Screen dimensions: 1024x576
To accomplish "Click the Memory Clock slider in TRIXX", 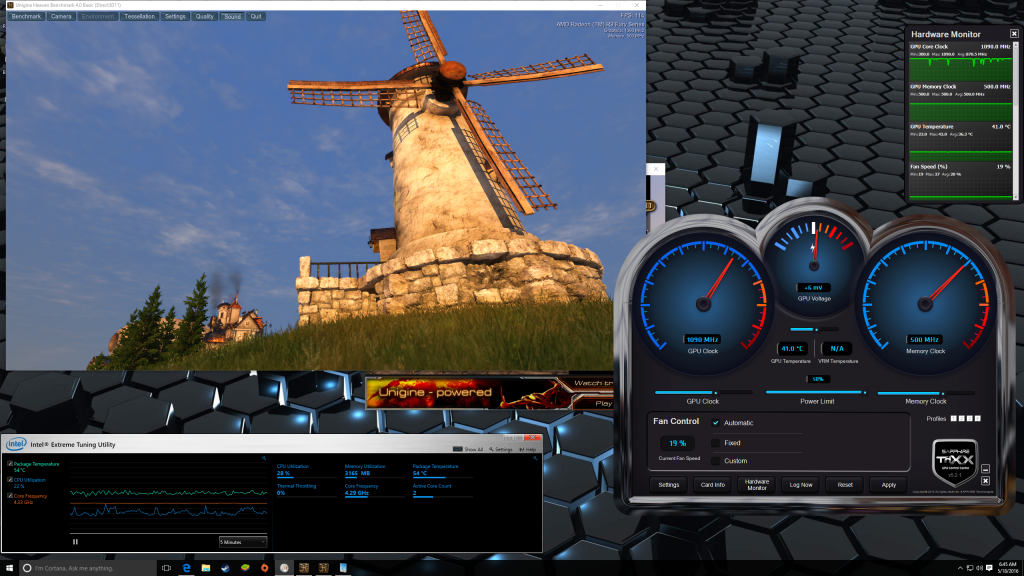I will pyautogui.click(x=926, y=393).
